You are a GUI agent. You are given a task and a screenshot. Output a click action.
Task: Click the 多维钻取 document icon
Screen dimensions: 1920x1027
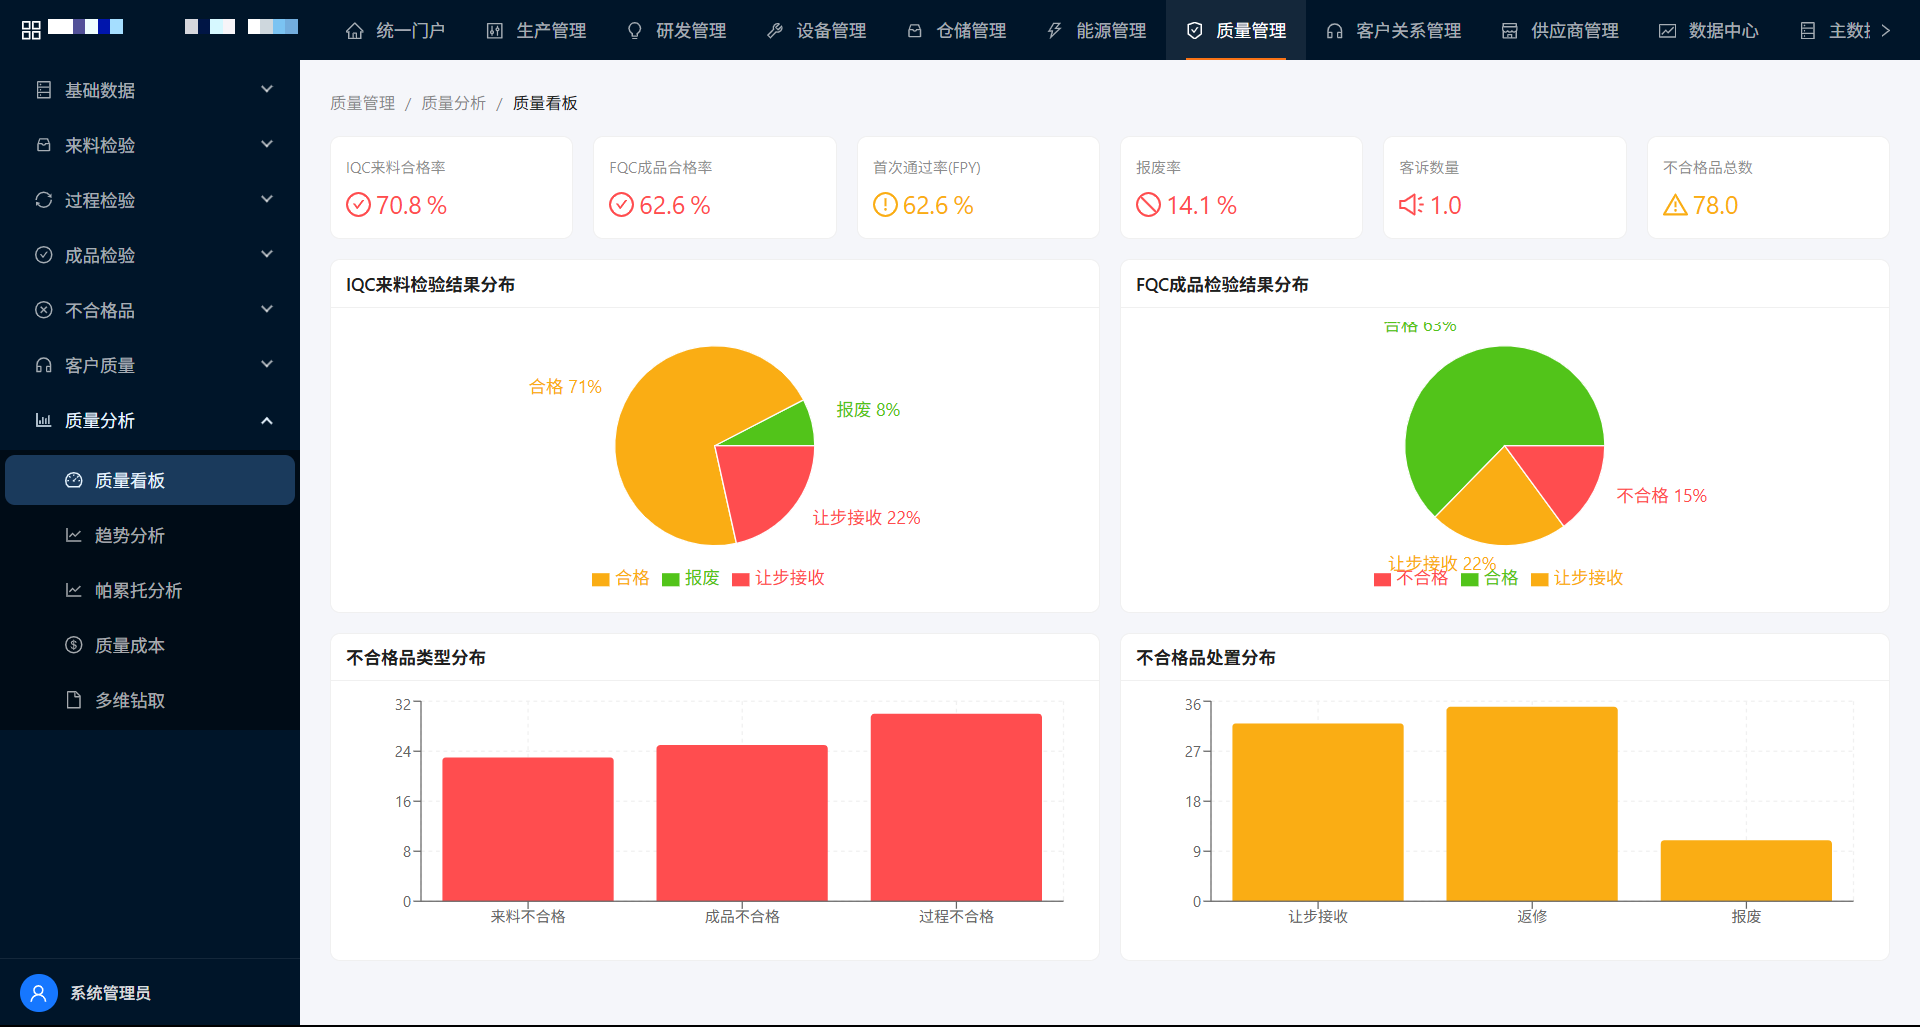(x=73, y=700)
